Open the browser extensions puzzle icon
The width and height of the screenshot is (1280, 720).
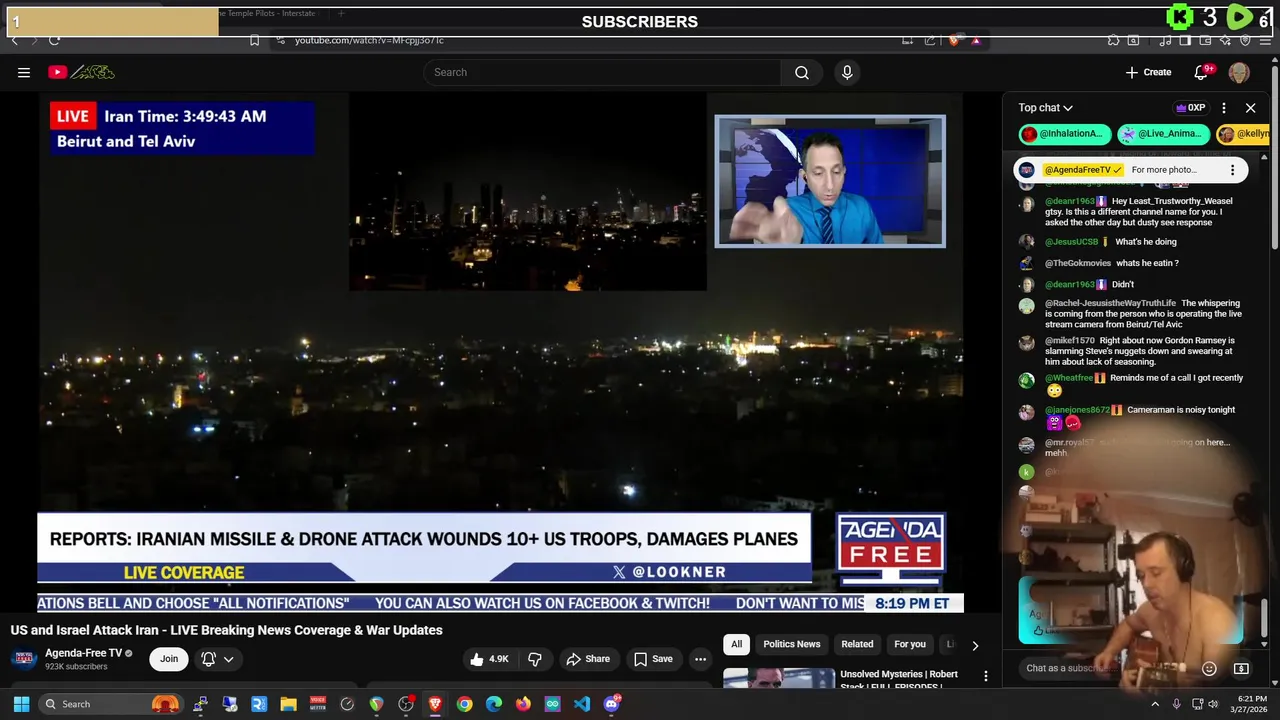[x=1113, y=40]
